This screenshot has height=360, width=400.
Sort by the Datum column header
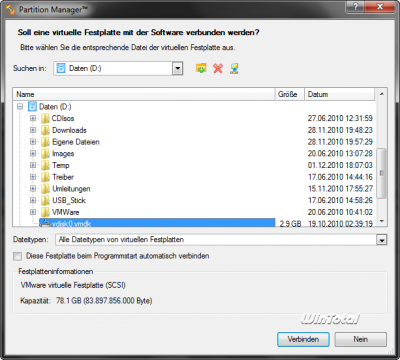340,94
